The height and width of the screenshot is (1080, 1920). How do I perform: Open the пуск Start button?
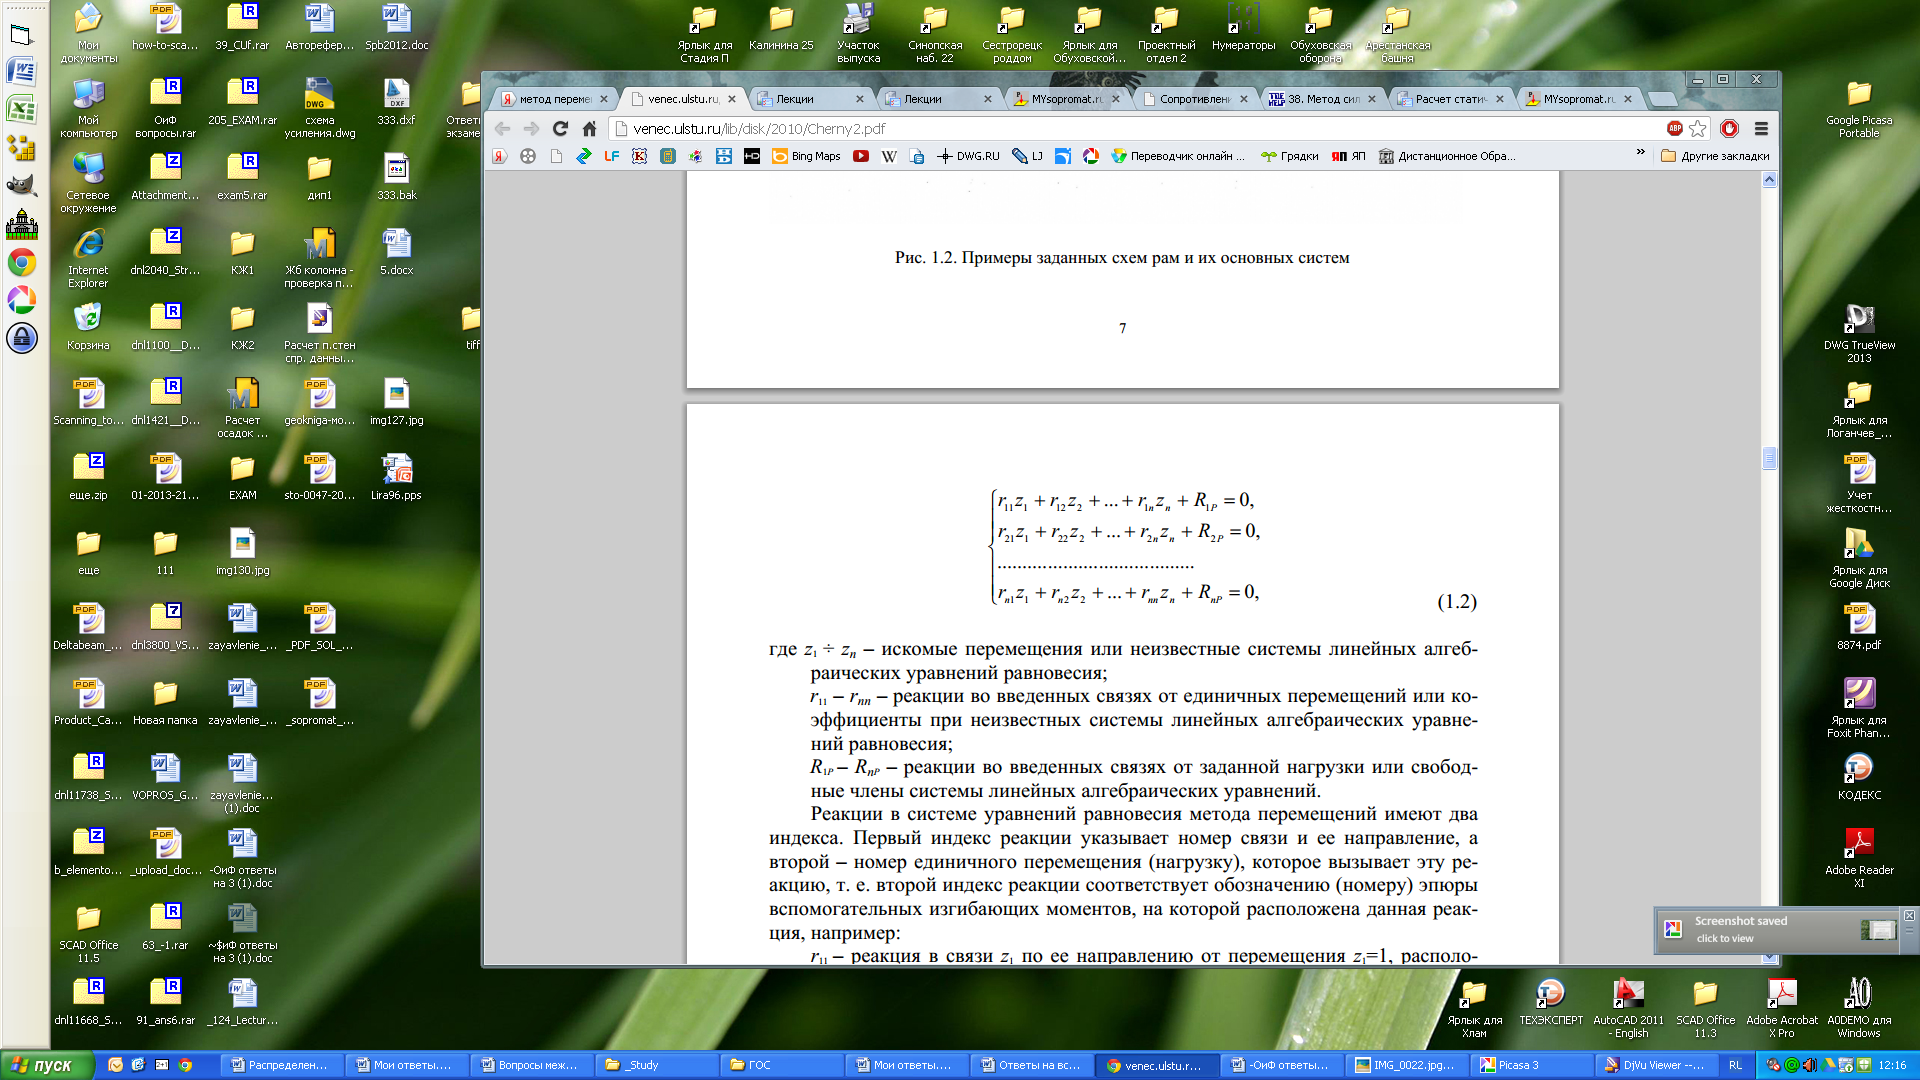(x=48, y=1065)
